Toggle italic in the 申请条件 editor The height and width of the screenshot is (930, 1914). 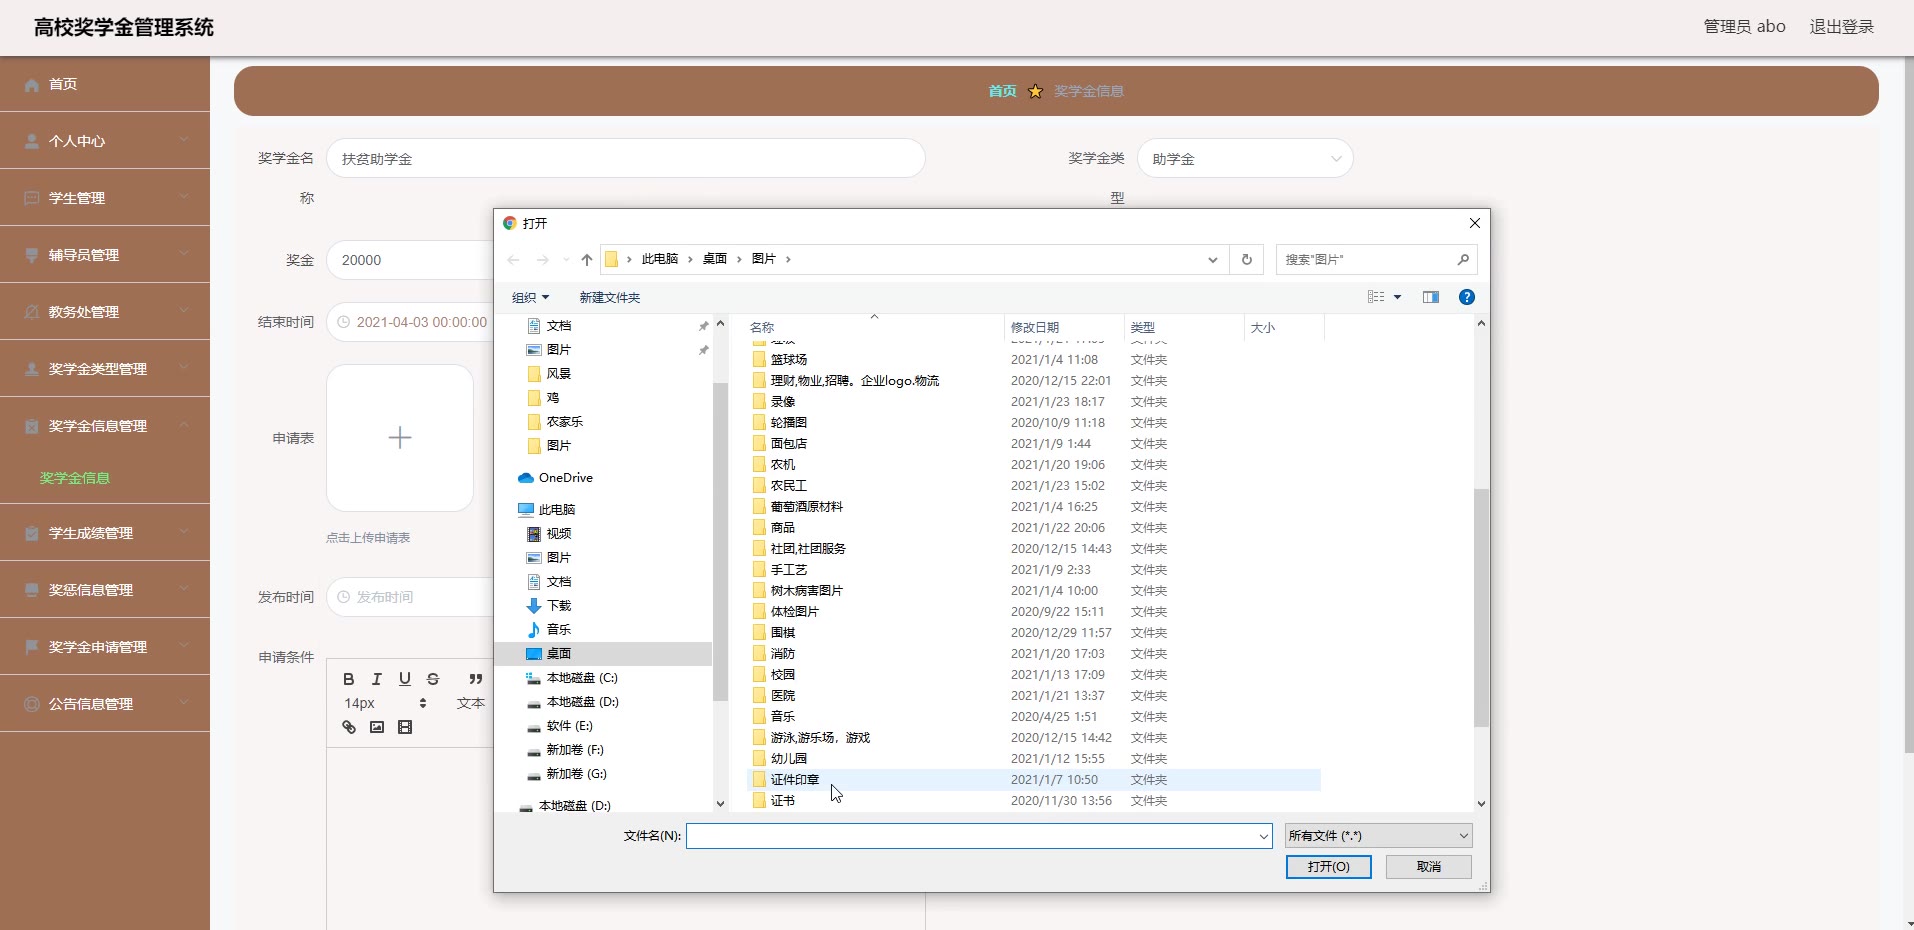click(377, 679)
